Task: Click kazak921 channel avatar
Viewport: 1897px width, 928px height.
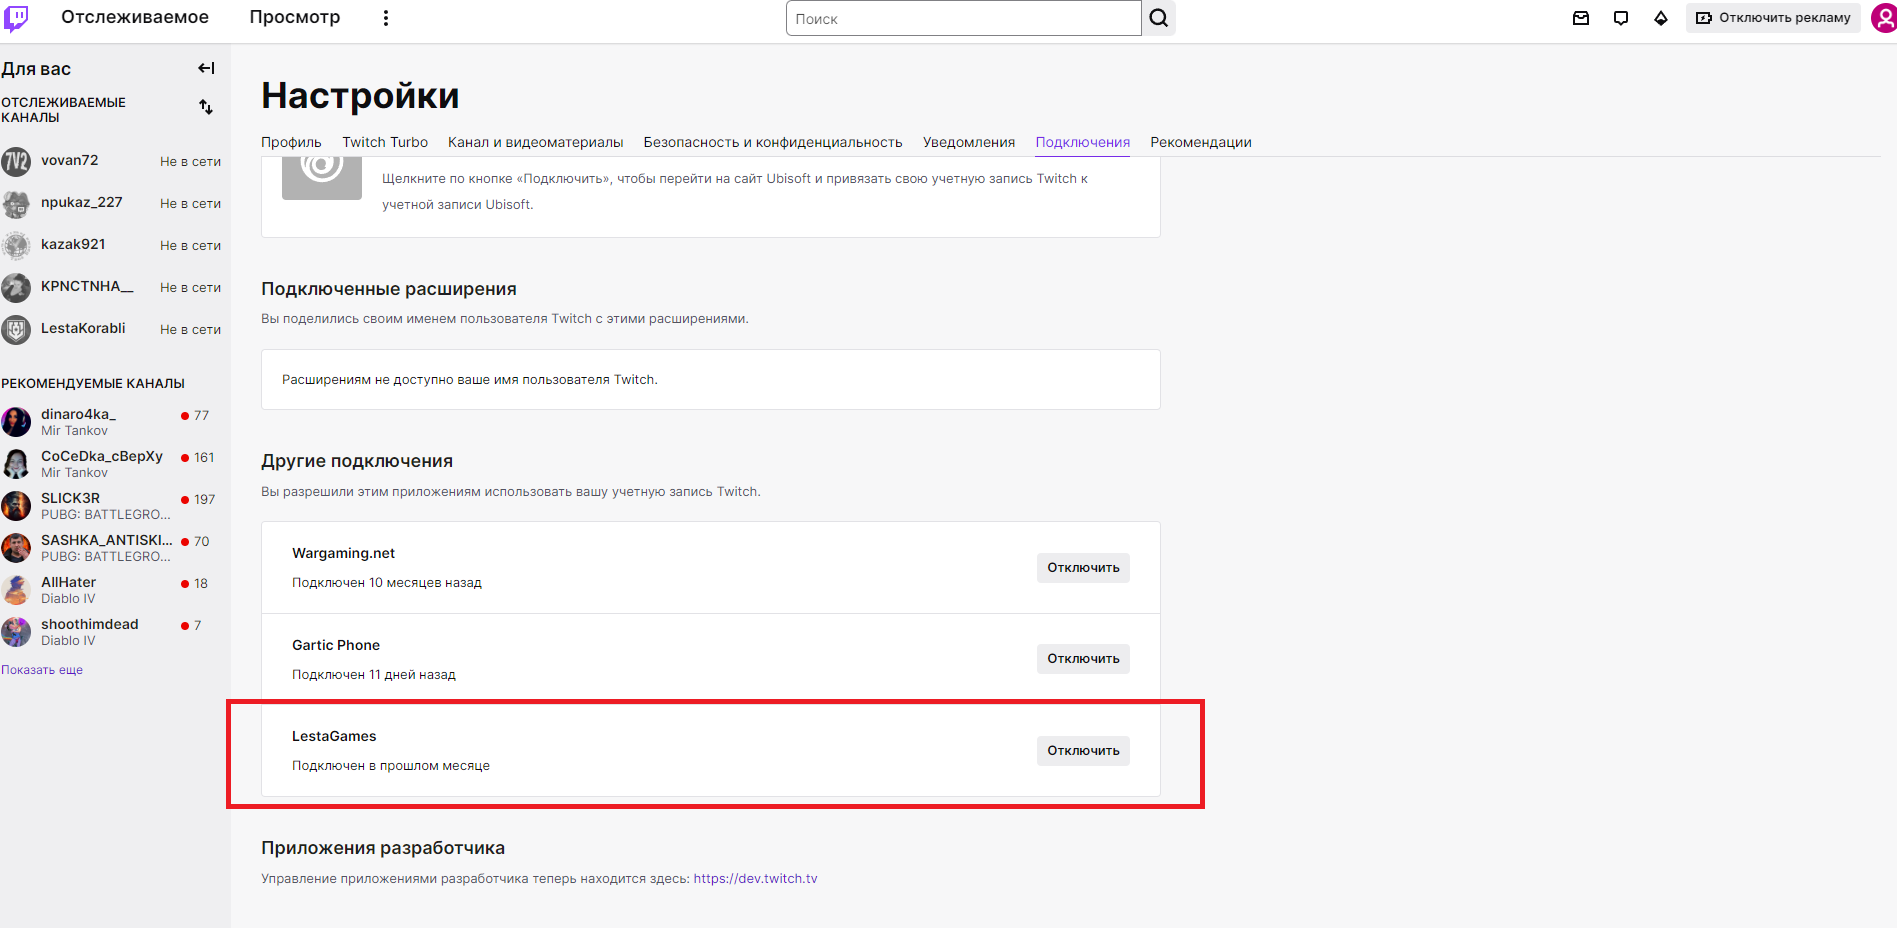Action: coord(16,246)
